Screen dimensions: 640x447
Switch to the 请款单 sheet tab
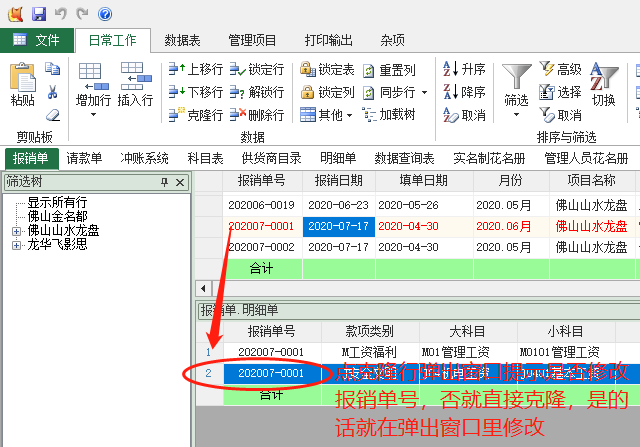pos(84,158)
